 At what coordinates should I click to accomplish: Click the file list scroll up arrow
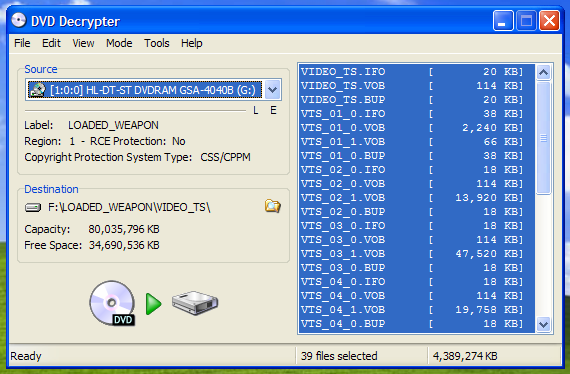[543, 72]
